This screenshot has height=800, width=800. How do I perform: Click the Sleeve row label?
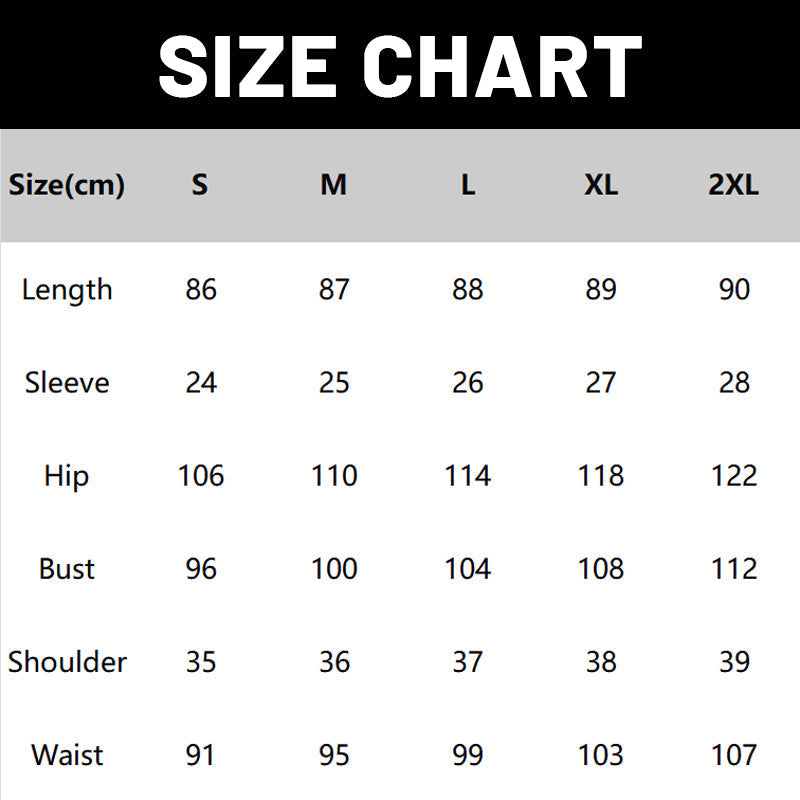coord(67,383)
